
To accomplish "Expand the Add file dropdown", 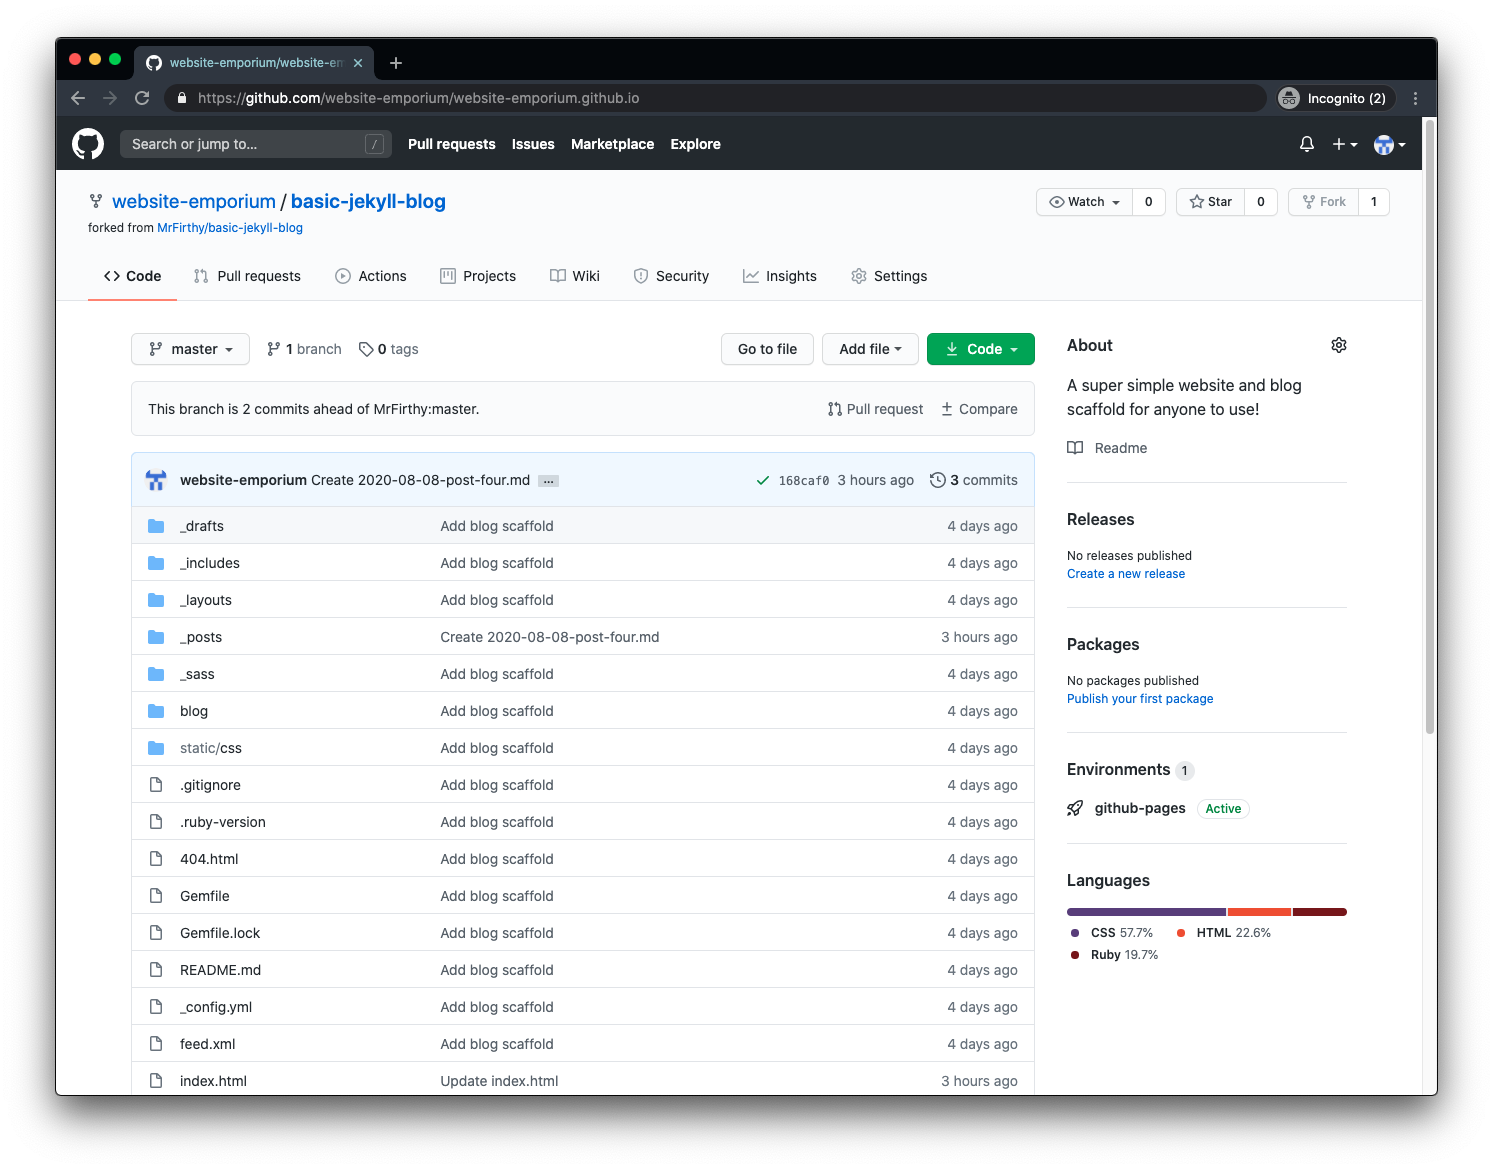I will tap(870, 349).
